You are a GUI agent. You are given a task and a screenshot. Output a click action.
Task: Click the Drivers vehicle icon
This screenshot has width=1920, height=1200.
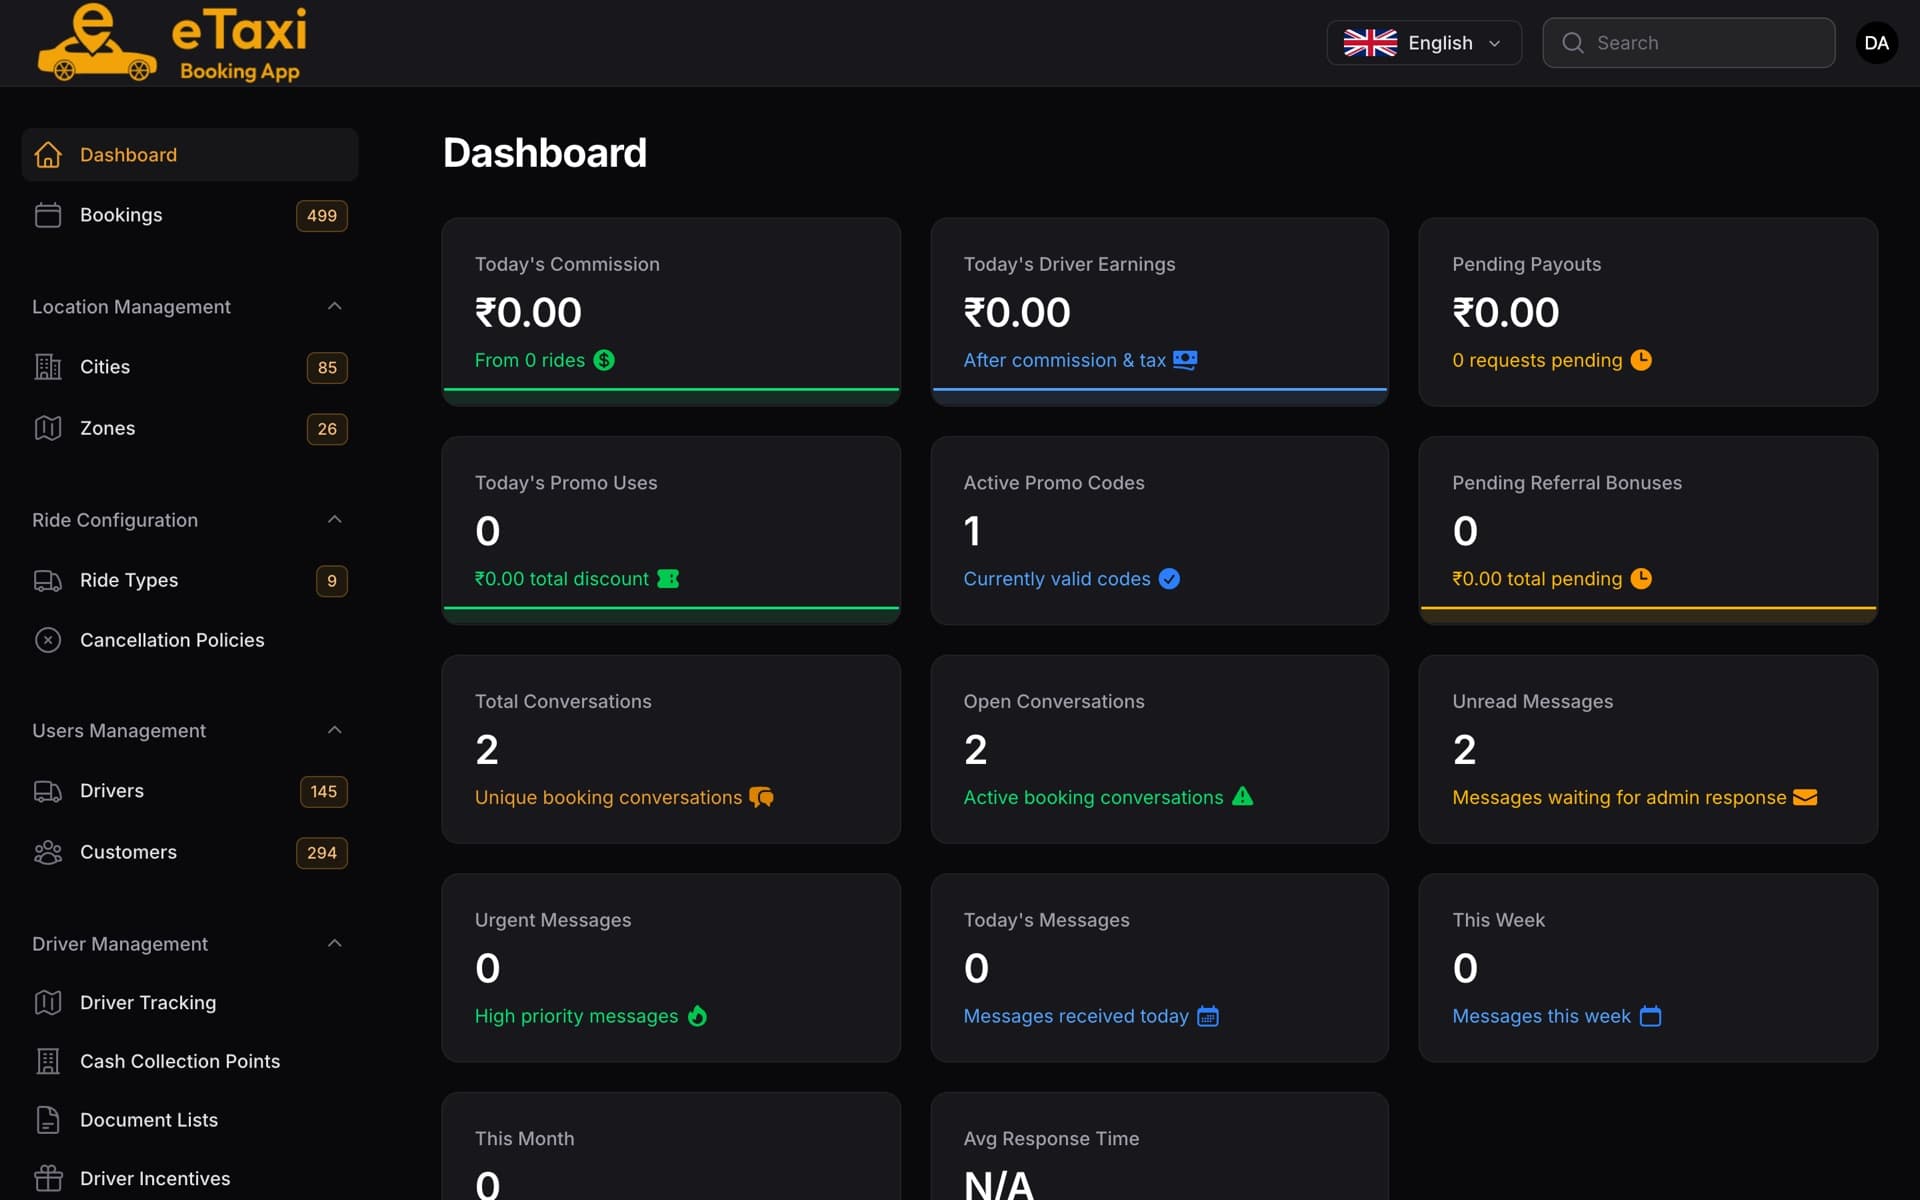48,791
